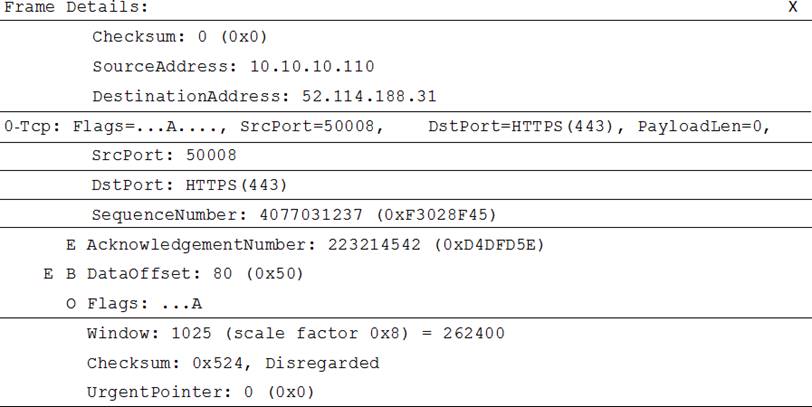Click the B marker beside DataOffset

click(71, 274)
